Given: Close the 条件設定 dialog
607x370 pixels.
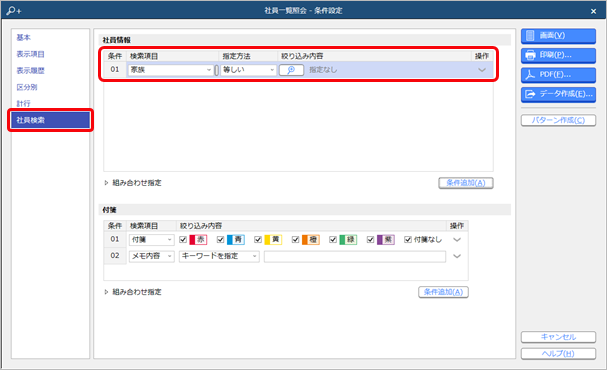Looking at the screenshot, I should 593,11.
